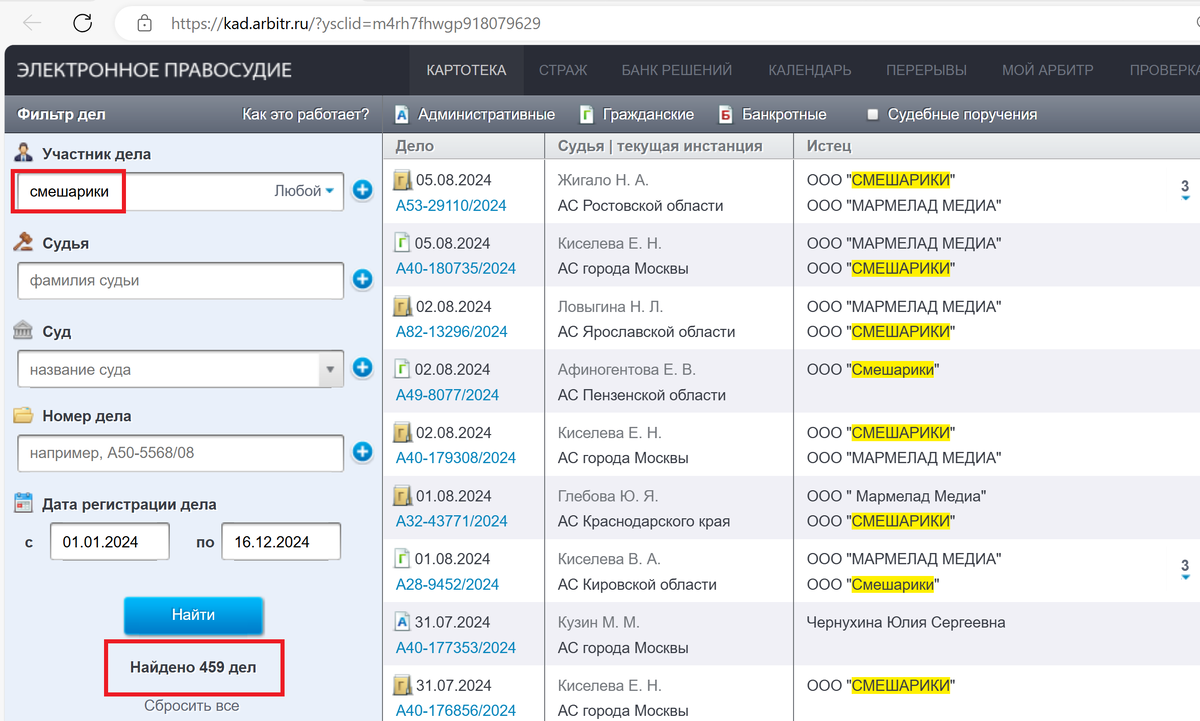The width and height of the screenshot is (1200, 721).
Task: Filter by Банкротные cases
Action: [772, 114]
